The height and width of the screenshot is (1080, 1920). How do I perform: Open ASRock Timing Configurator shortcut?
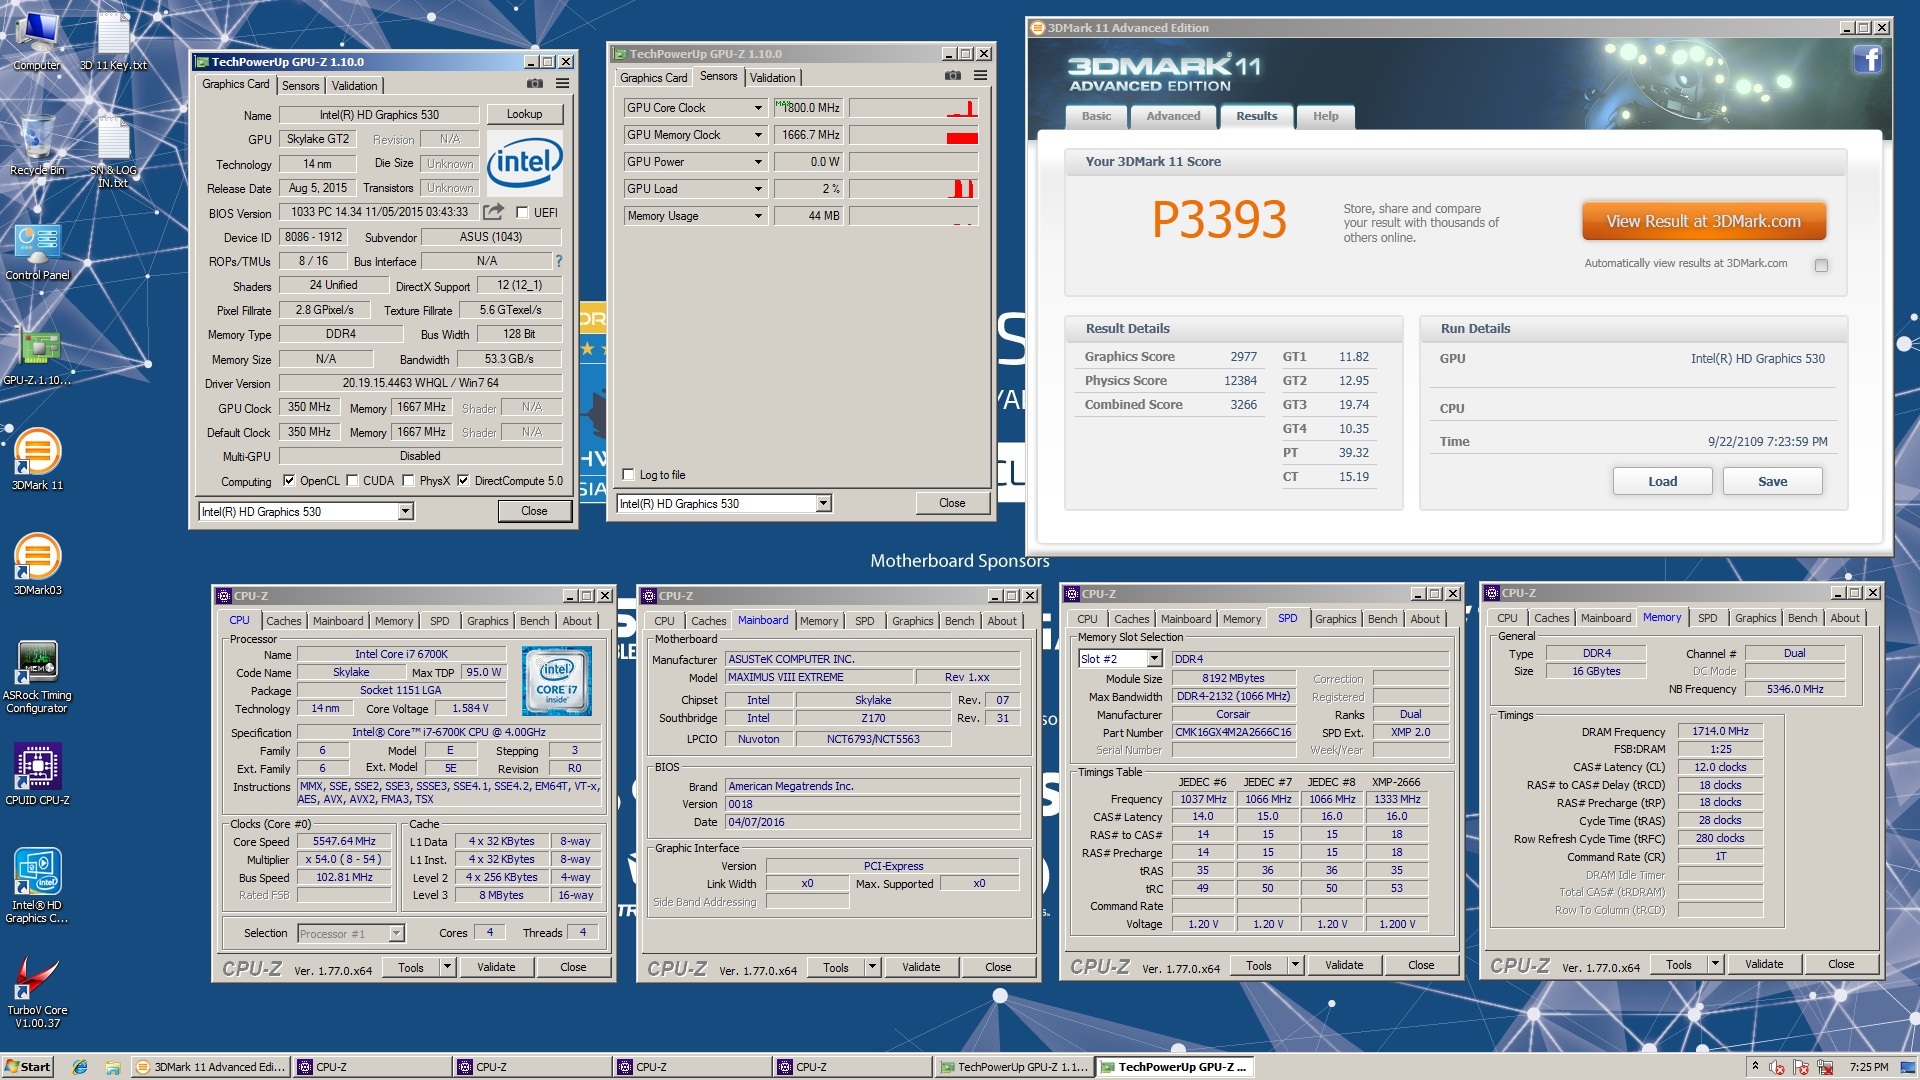pos(37,677)
